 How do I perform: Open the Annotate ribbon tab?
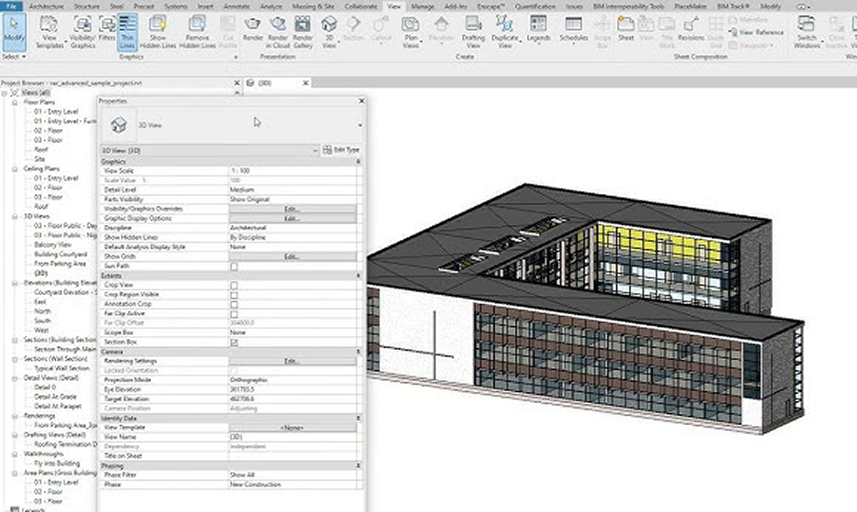tap(237, 7)
